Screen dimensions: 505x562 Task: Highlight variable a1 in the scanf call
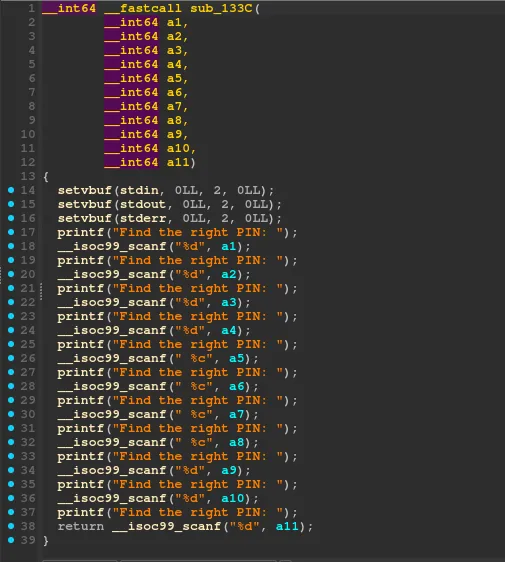(229, 246)
